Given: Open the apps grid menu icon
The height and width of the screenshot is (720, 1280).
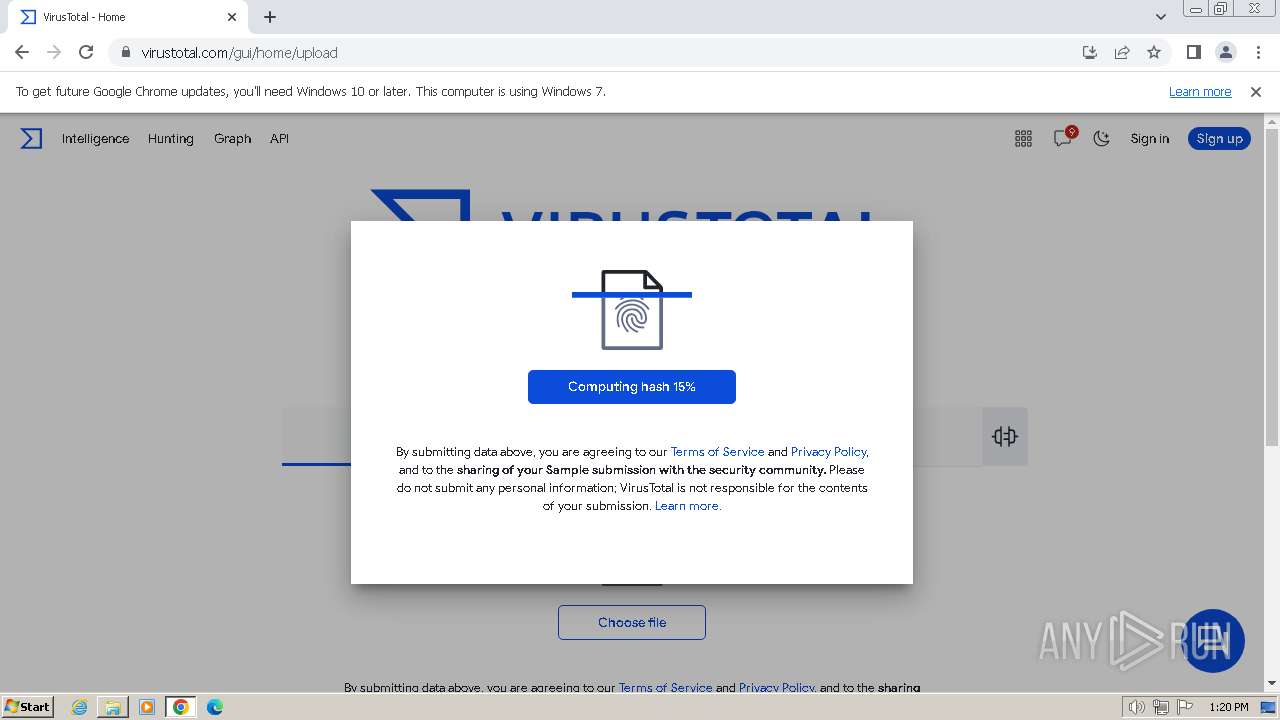Looking at the screenshot, I should coord(1023,139).
